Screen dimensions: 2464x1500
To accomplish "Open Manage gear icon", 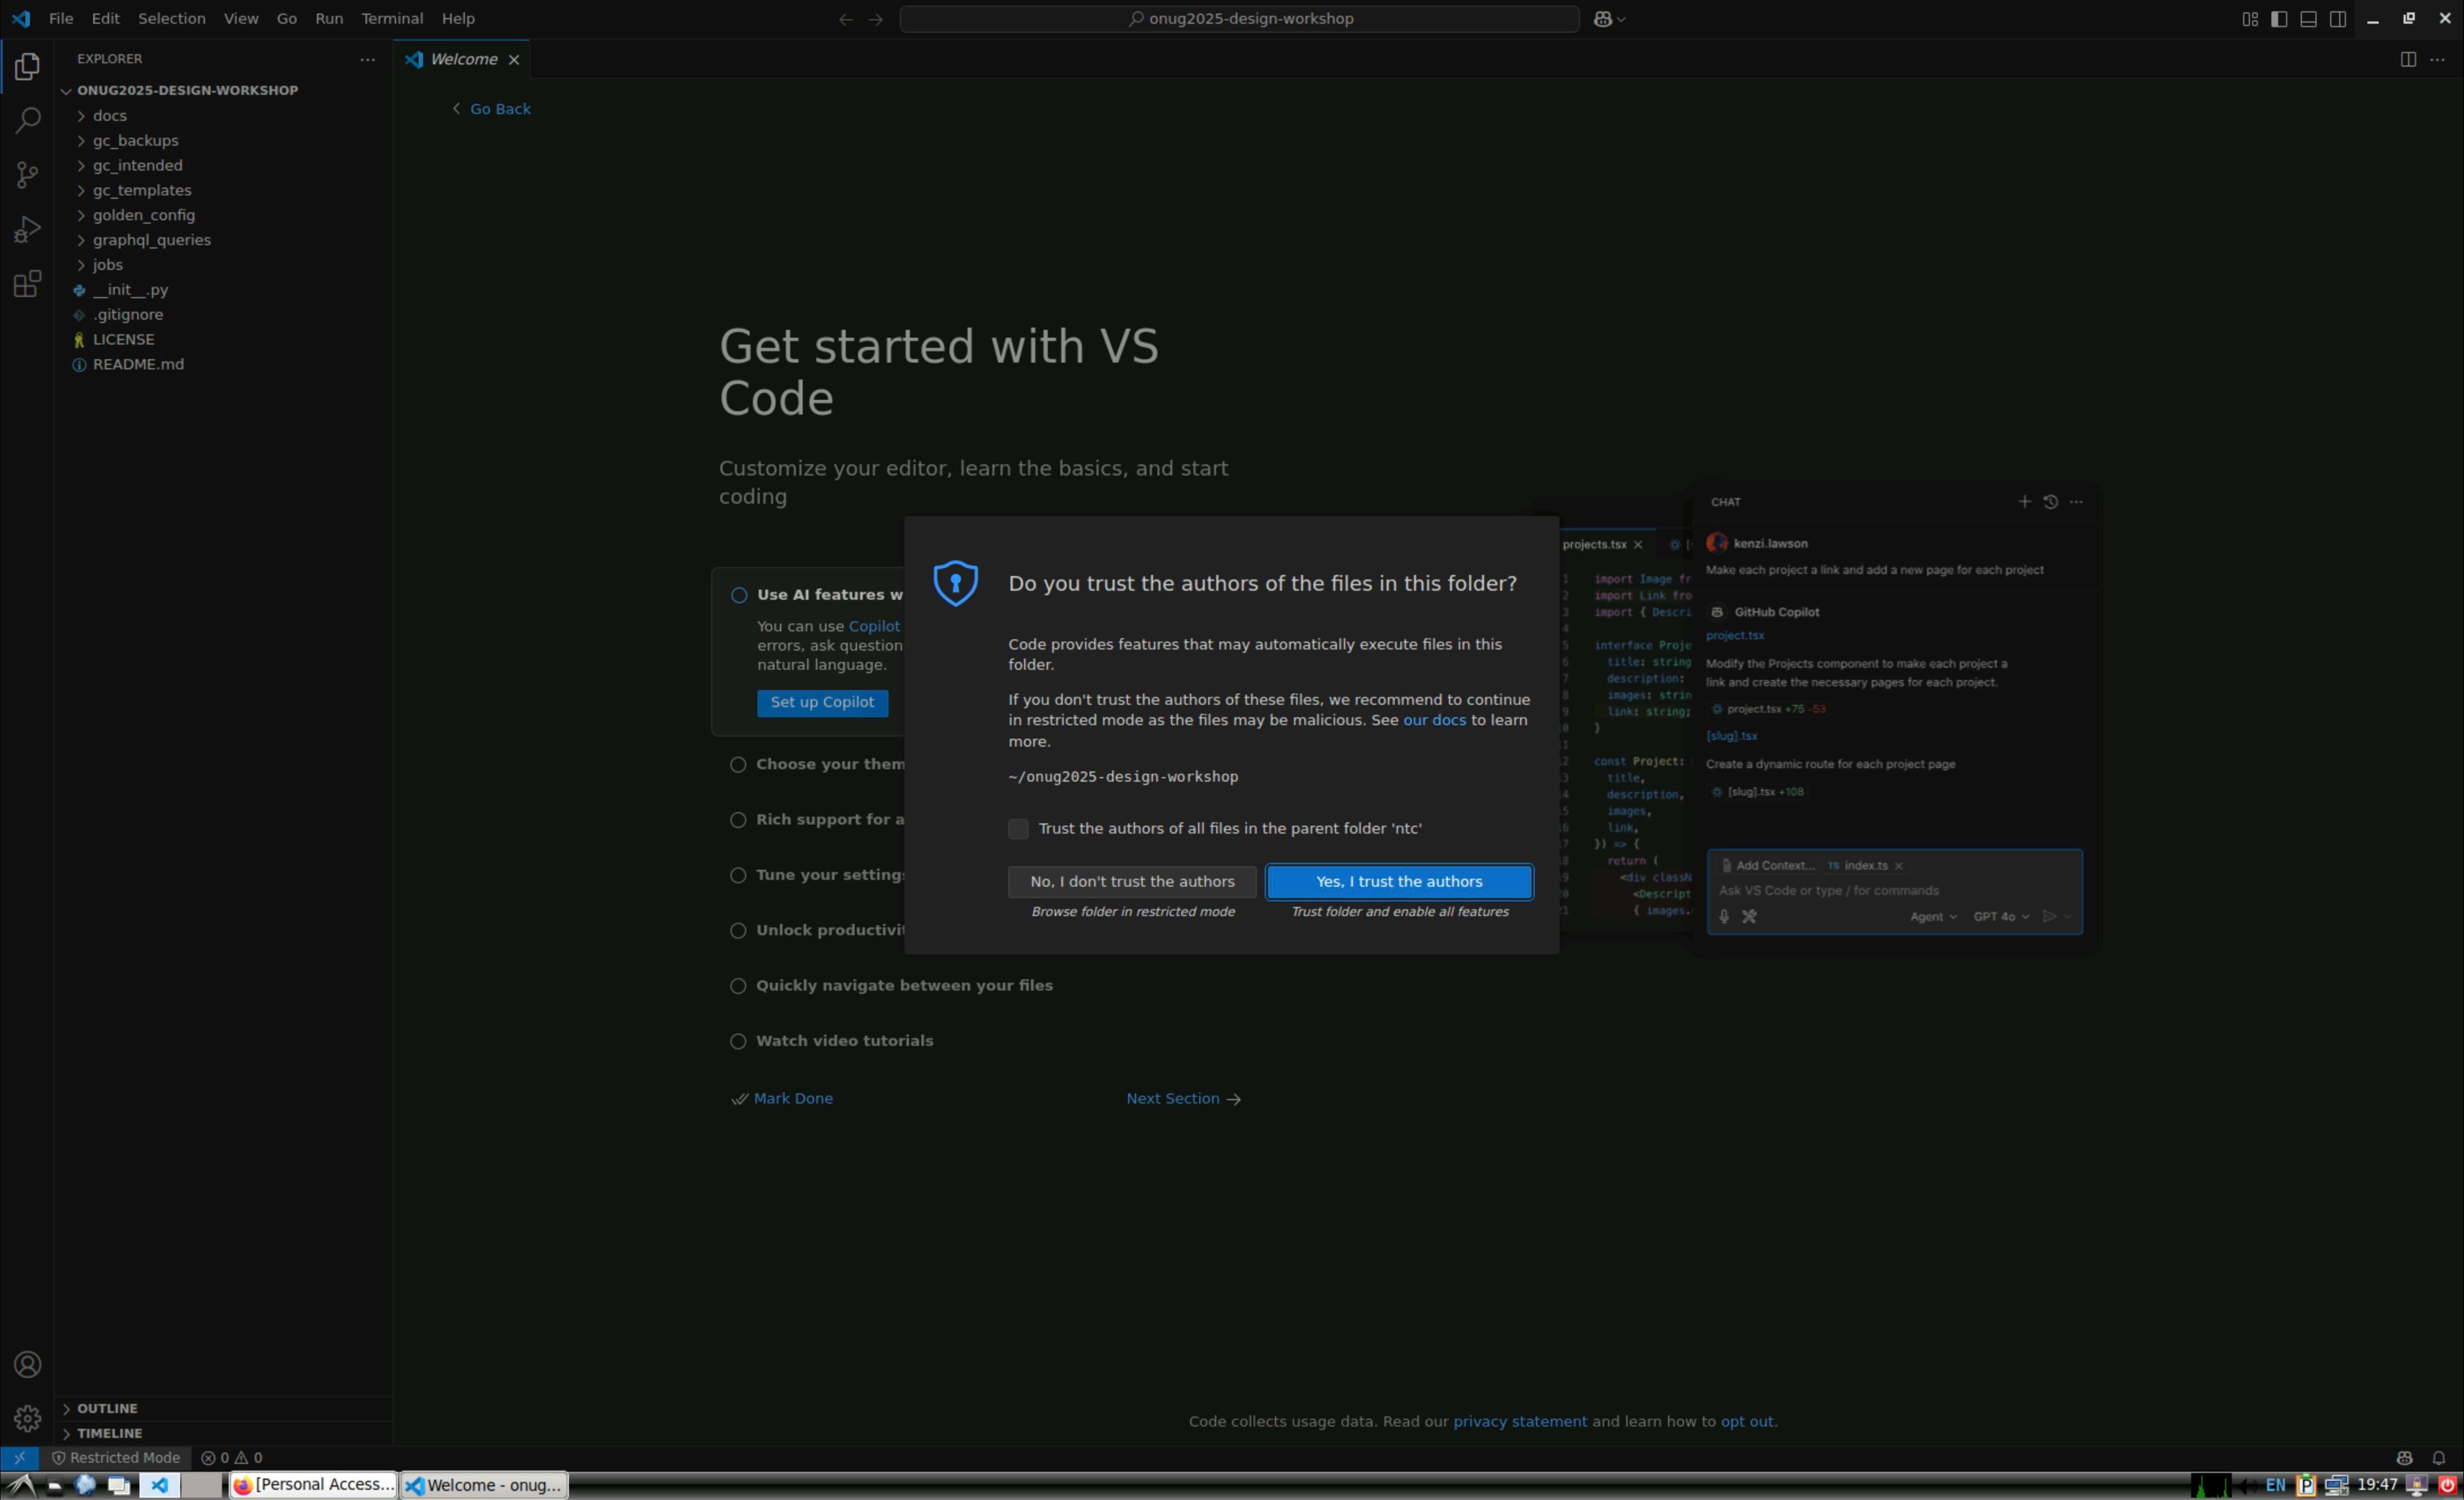I will click(x=28, y=1418).
